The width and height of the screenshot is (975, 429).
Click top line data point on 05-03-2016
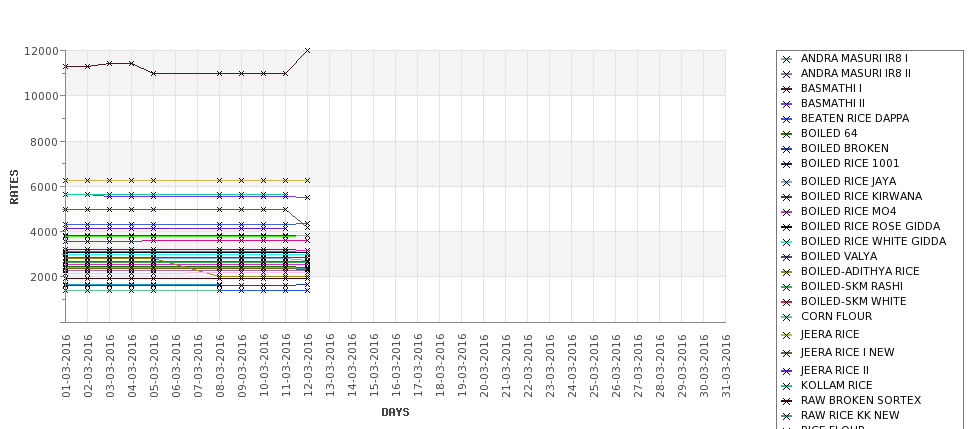(154, 73)
